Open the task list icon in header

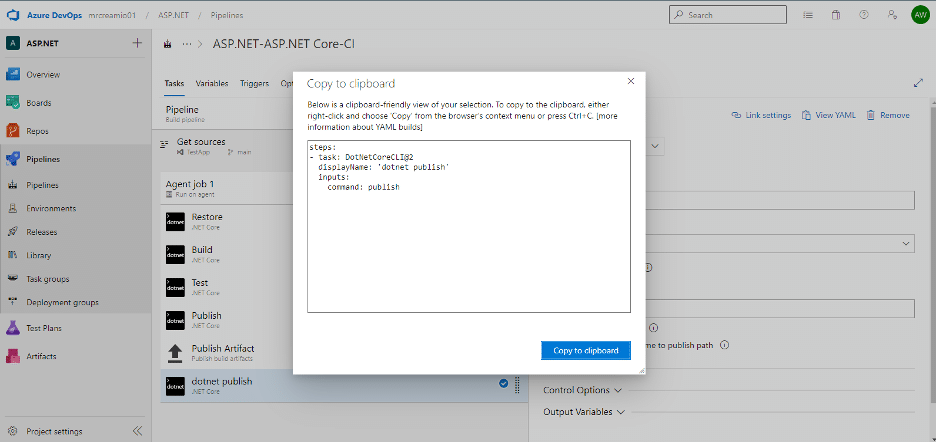click(x=808, y=15)
